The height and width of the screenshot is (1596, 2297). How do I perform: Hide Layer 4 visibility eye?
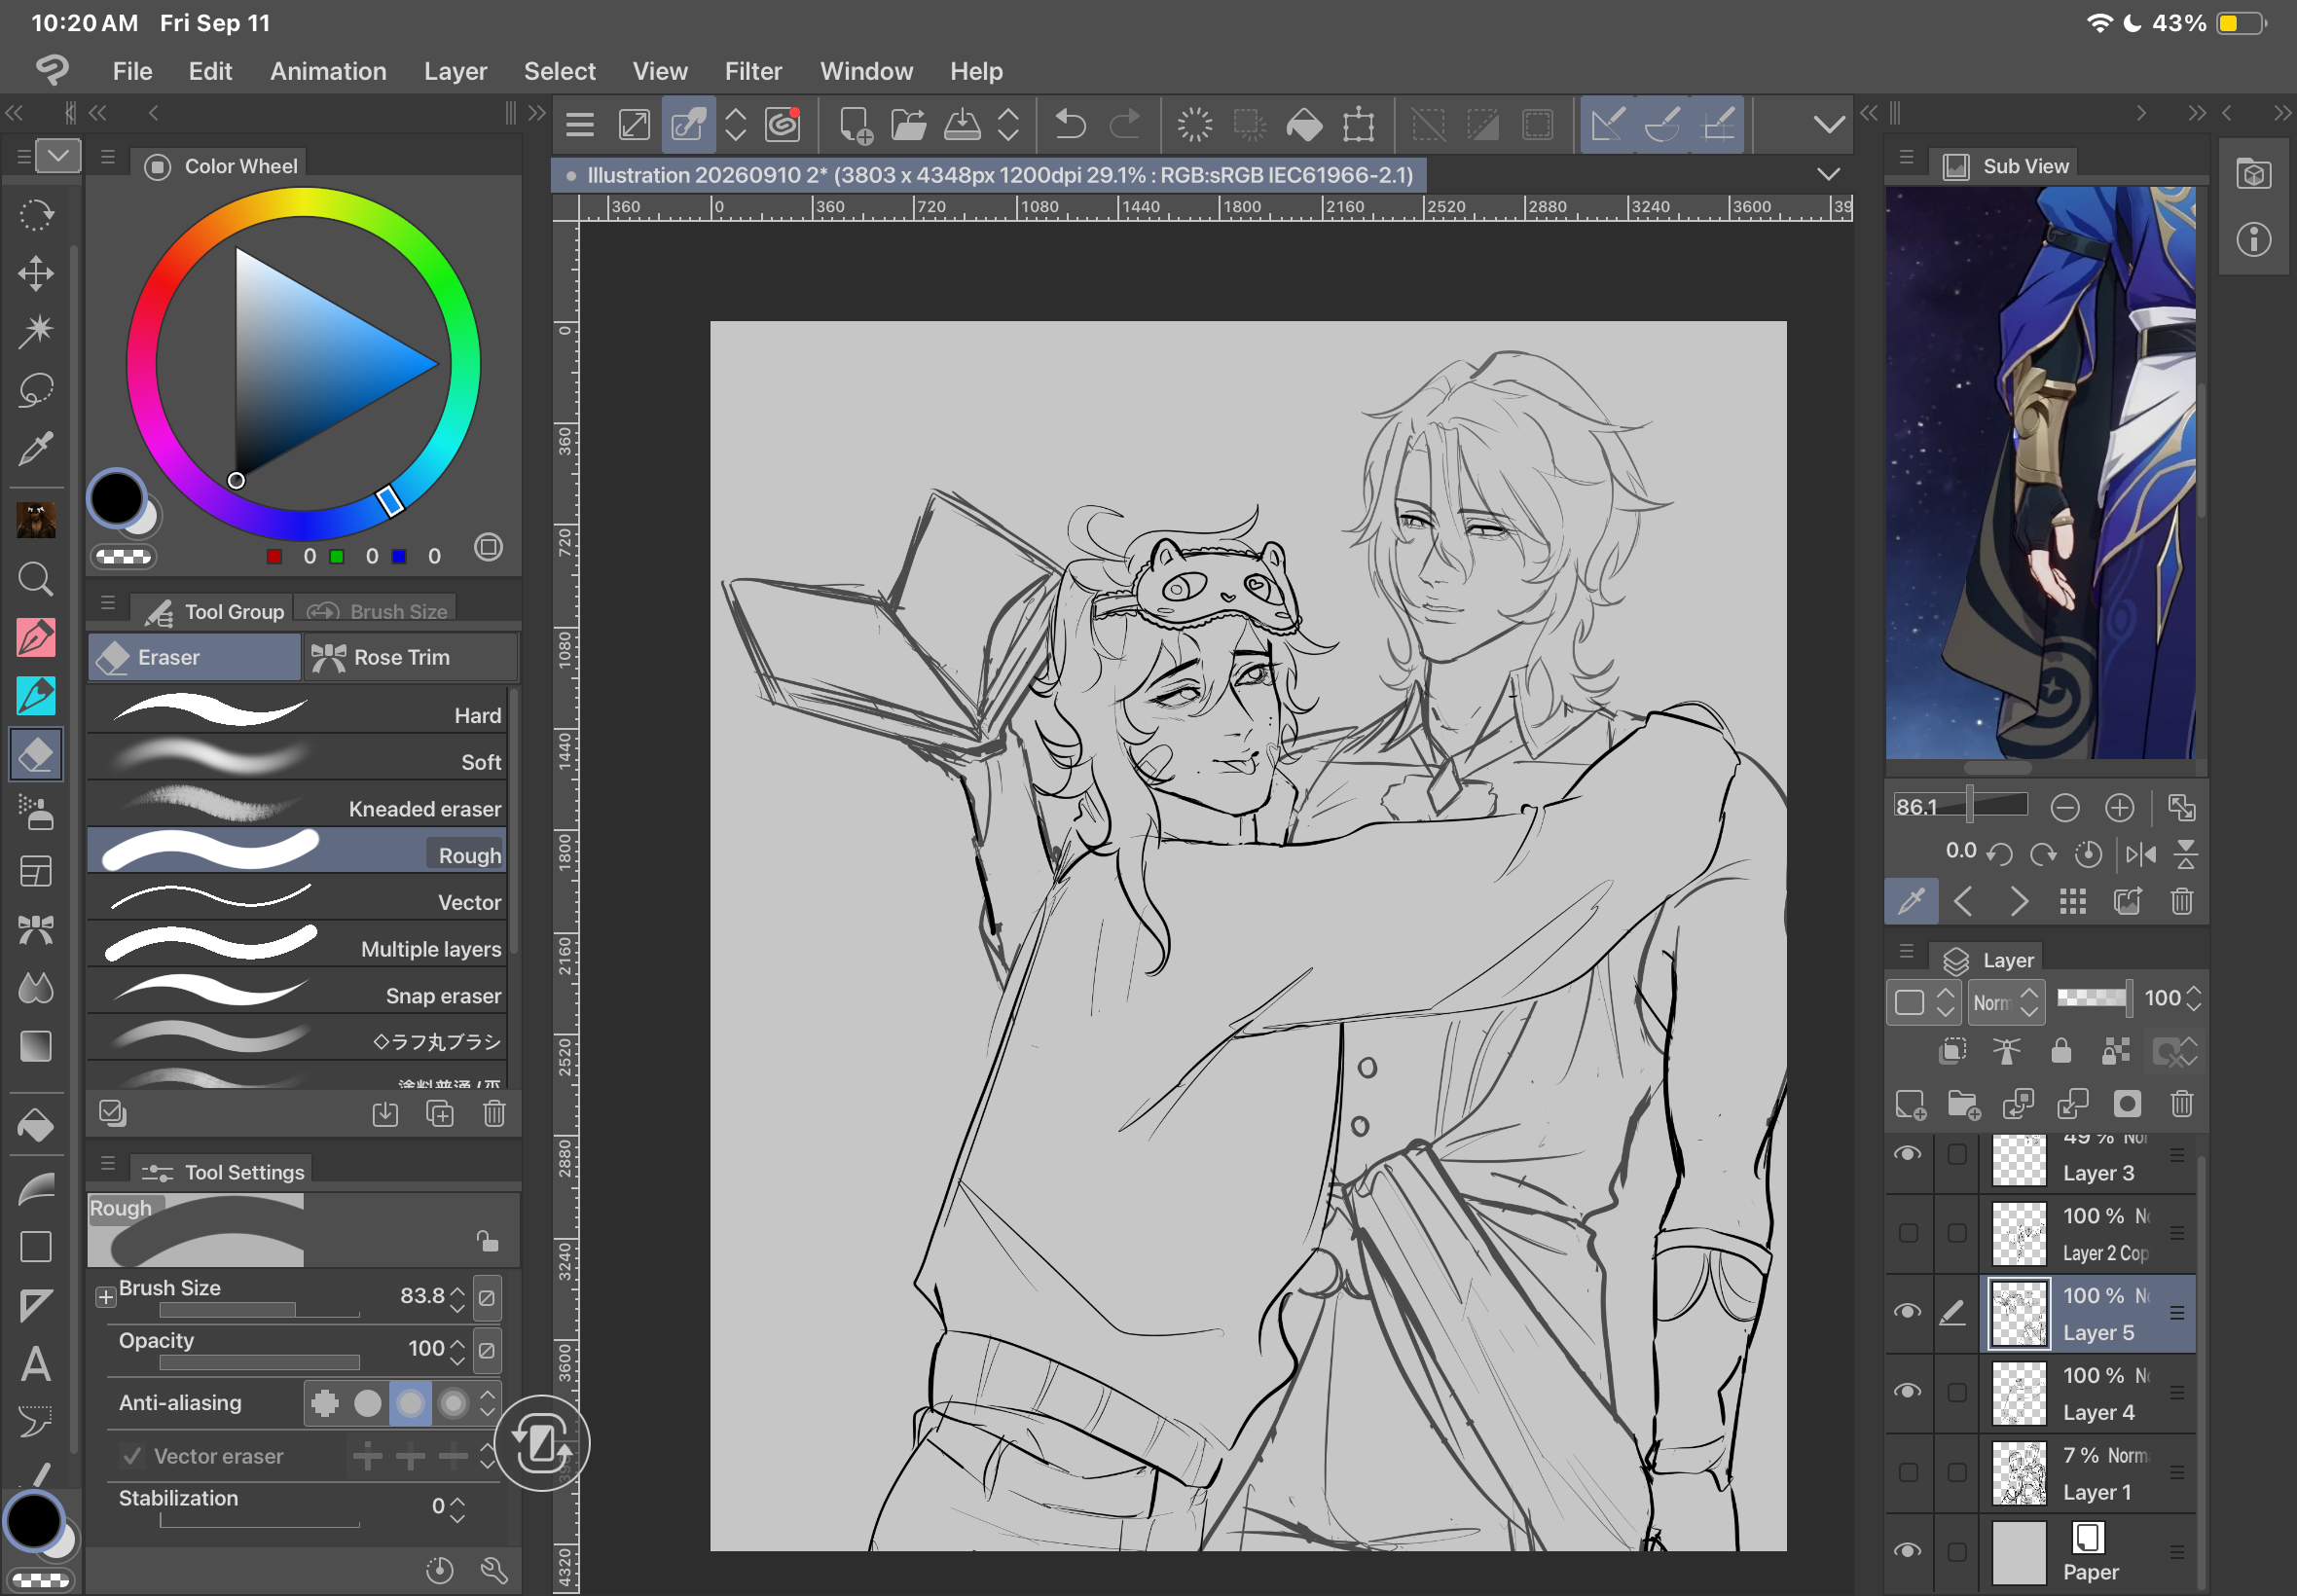1908,1391
